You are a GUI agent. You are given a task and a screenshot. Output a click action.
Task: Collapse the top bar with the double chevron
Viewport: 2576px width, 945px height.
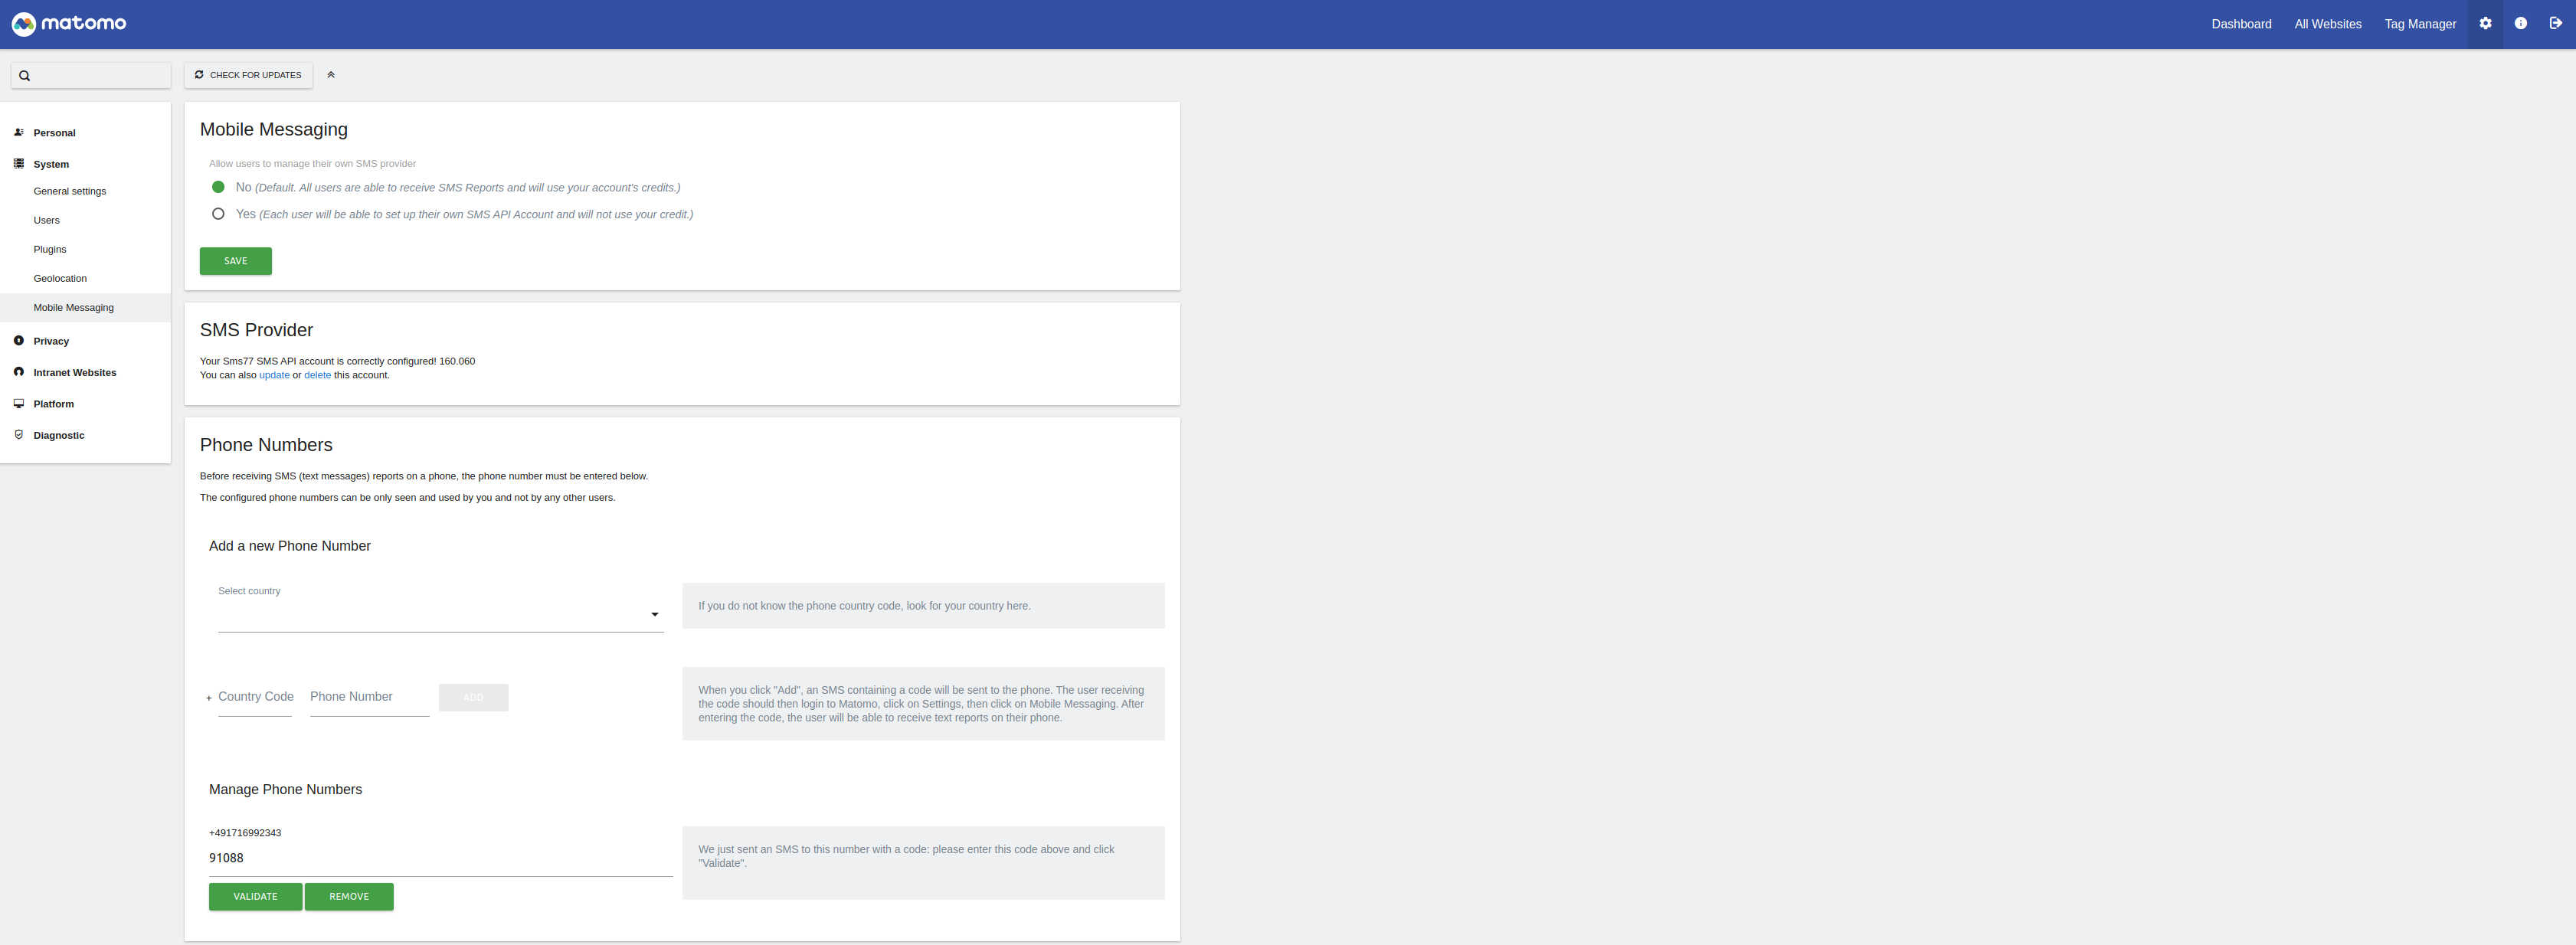[x=331, y=75]
